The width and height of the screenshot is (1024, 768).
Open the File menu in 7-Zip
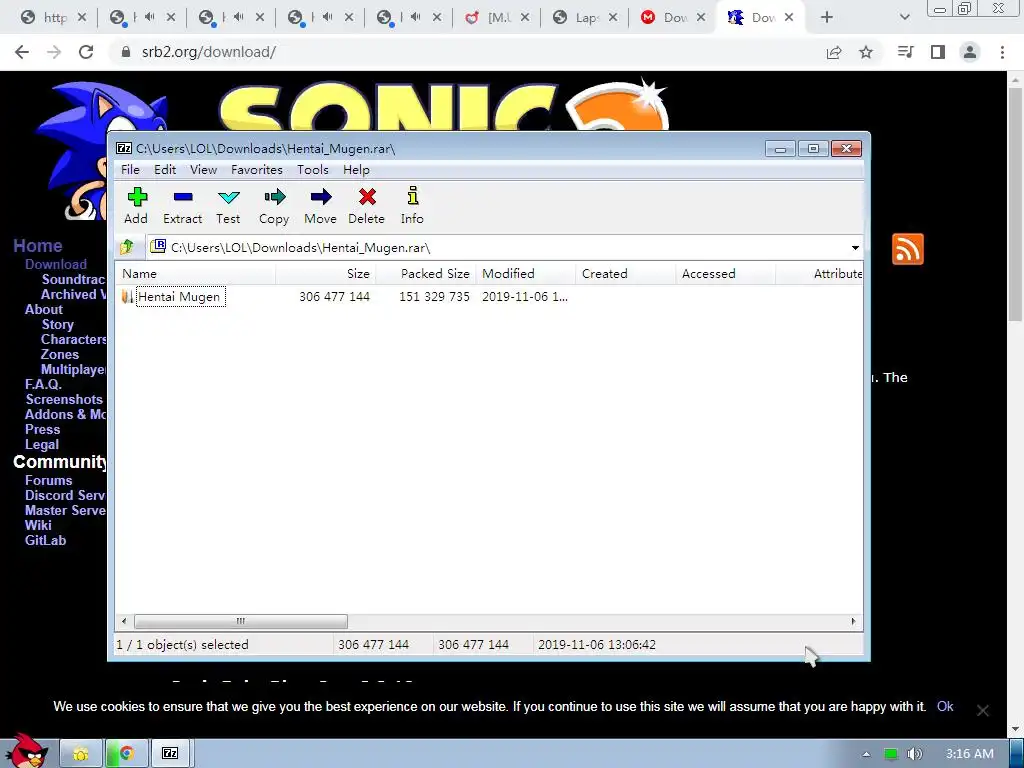130,170
